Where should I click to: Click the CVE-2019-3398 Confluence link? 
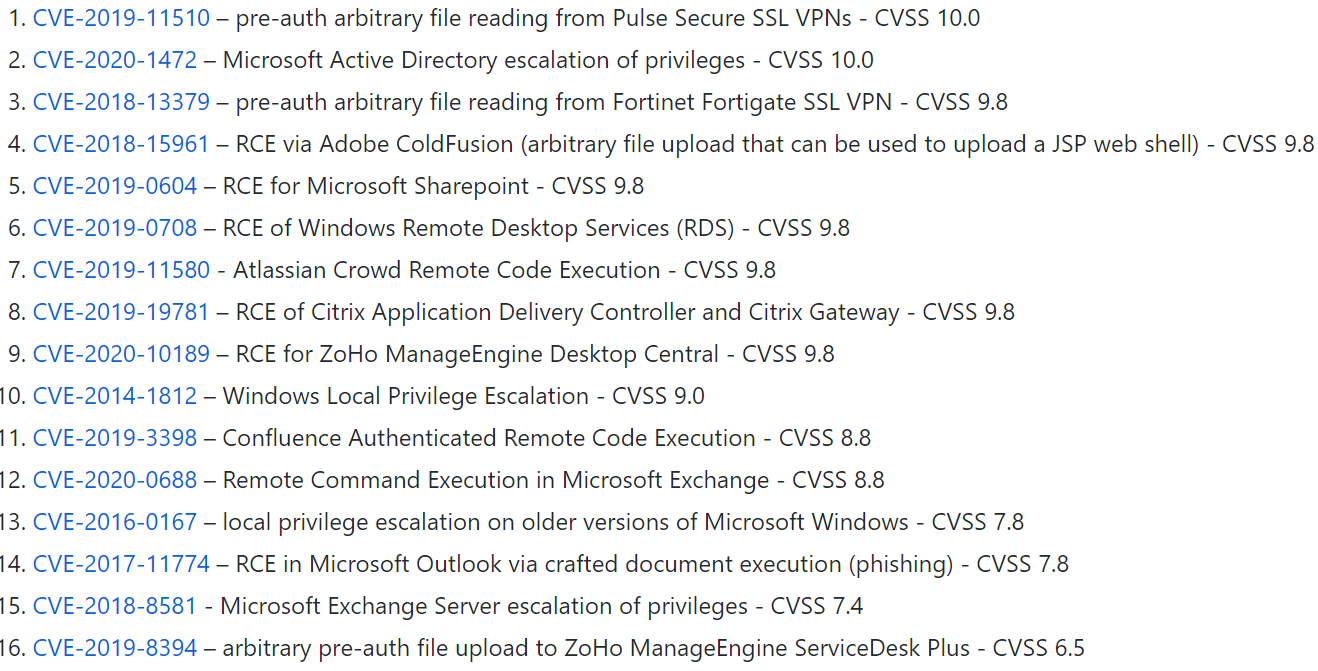pyautogui.click(x=115, y=438)
